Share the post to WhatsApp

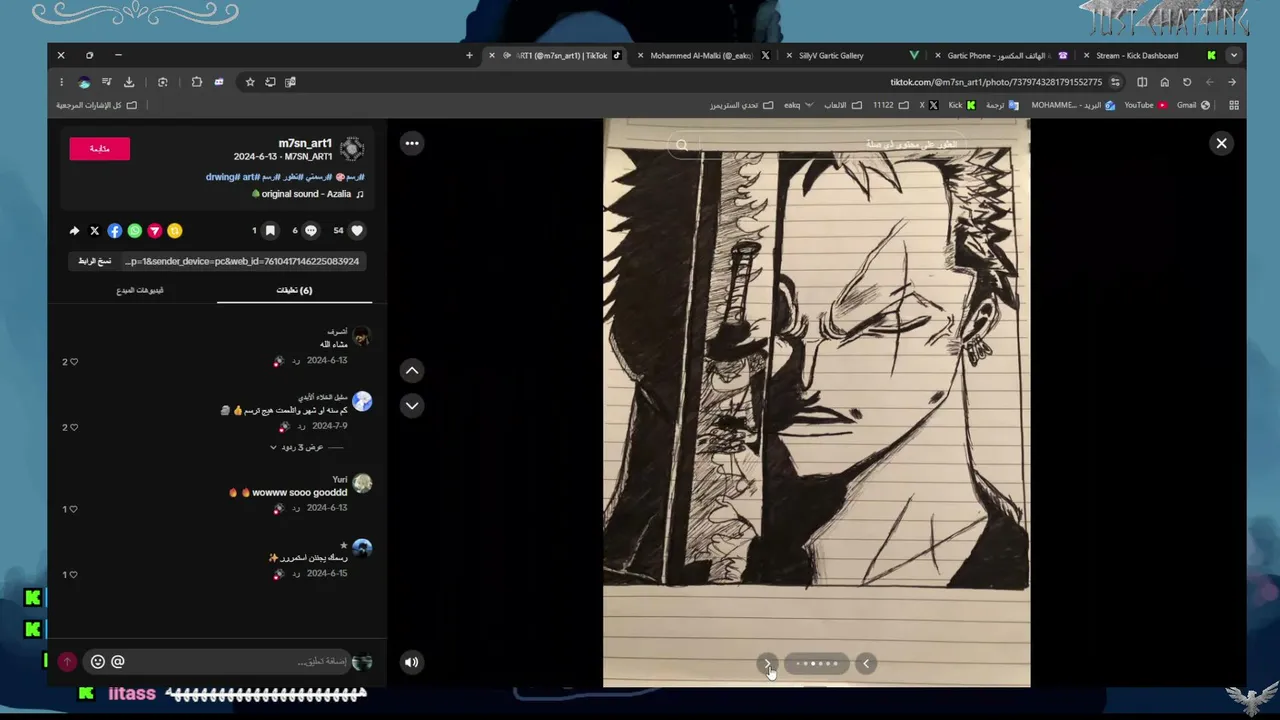(135, 231)
